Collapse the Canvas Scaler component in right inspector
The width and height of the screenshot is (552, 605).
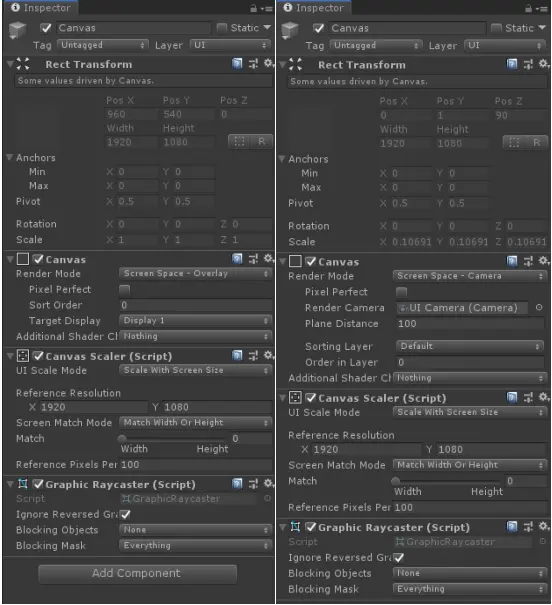(x=283, y=398)
